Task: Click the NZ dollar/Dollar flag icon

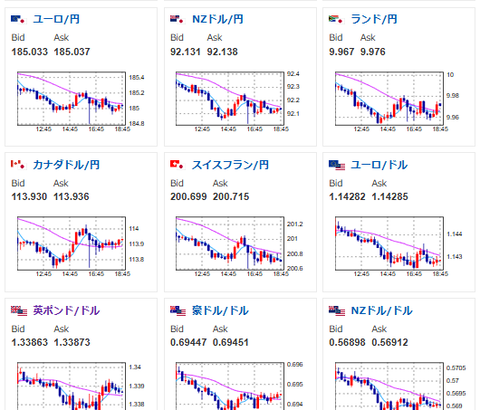Action: 337,311
